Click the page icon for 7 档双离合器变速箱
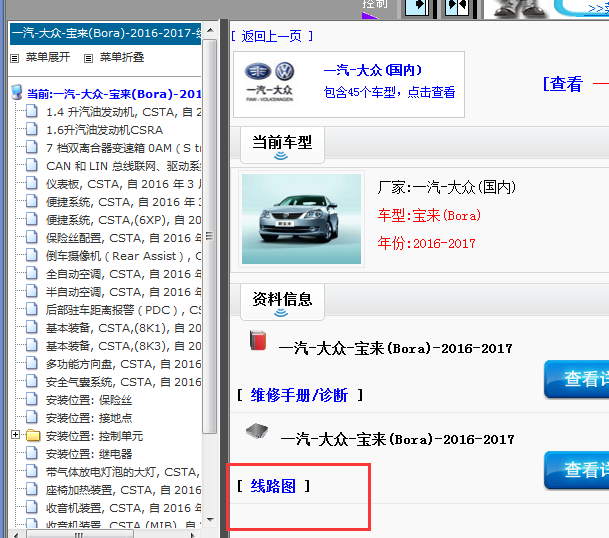Viewport: 609px width, 538px height. (x=32, y=148)
